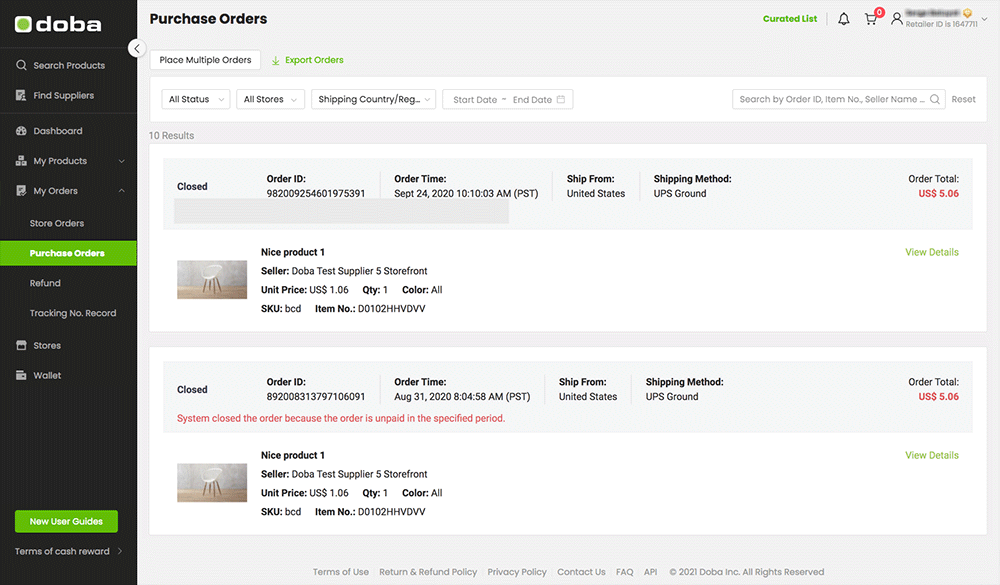This screenshot has width=1000, height=585.
Task: Collapse the sidebar with arrow button
Action: pos(137,48)
